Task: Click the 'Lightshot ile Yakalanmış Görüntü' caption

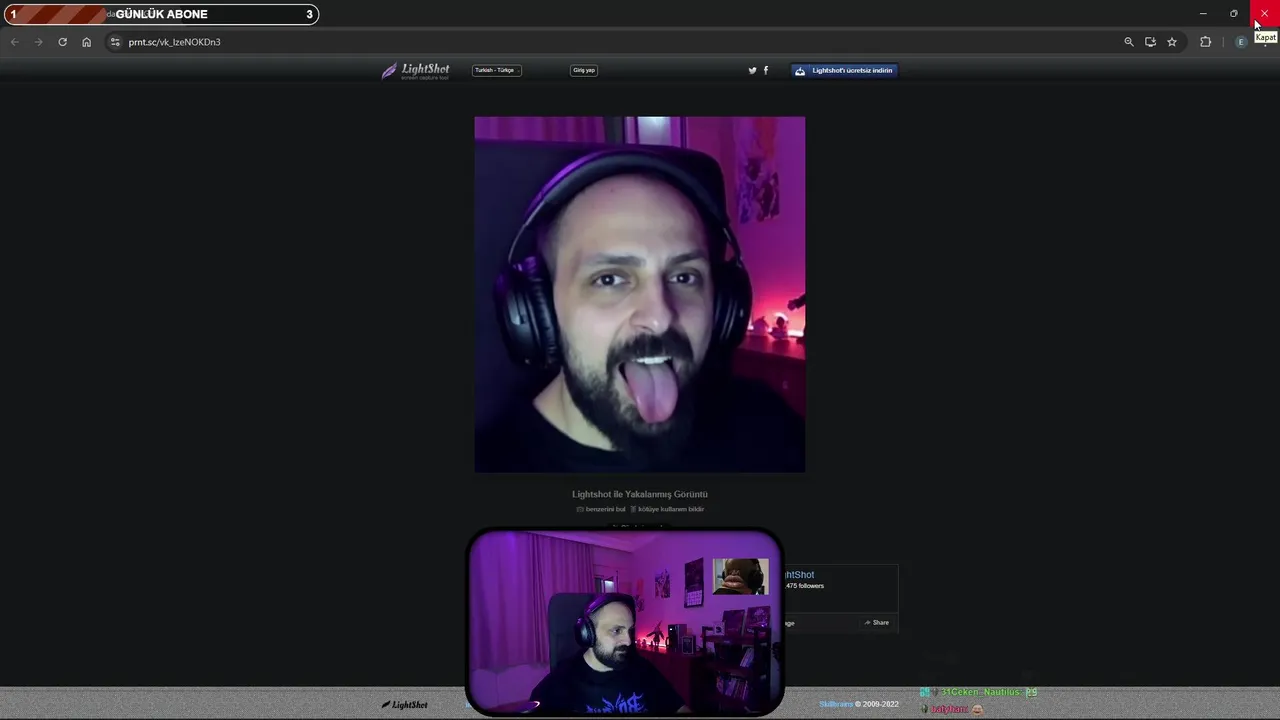Action: click(x=640, y=494)
